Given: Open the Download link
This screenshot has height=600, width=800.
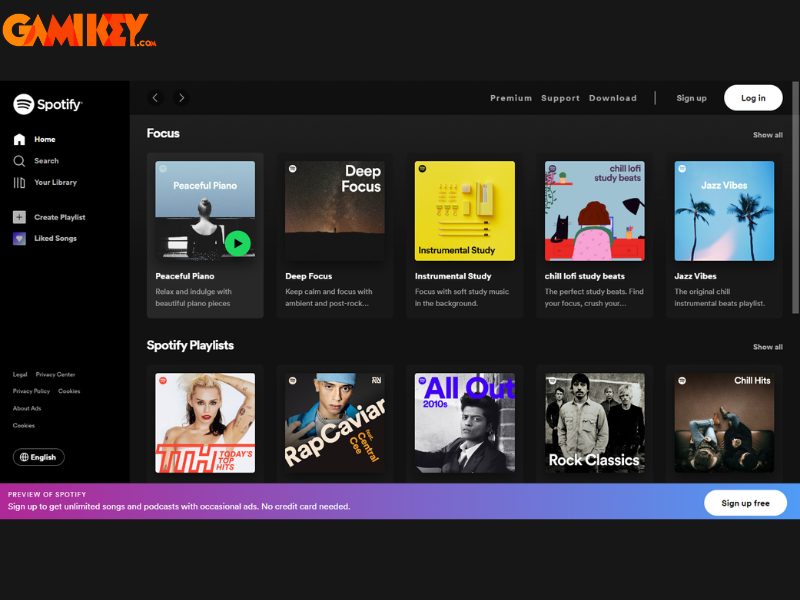Looking at the screenshot, I should (613, 98).
